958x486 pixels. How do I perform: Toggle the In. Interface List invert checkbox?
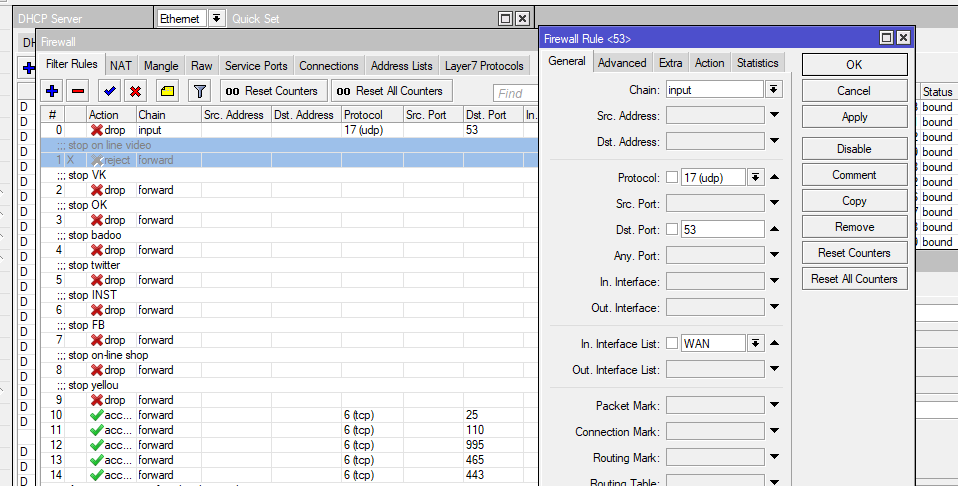(x=672, y=344)
